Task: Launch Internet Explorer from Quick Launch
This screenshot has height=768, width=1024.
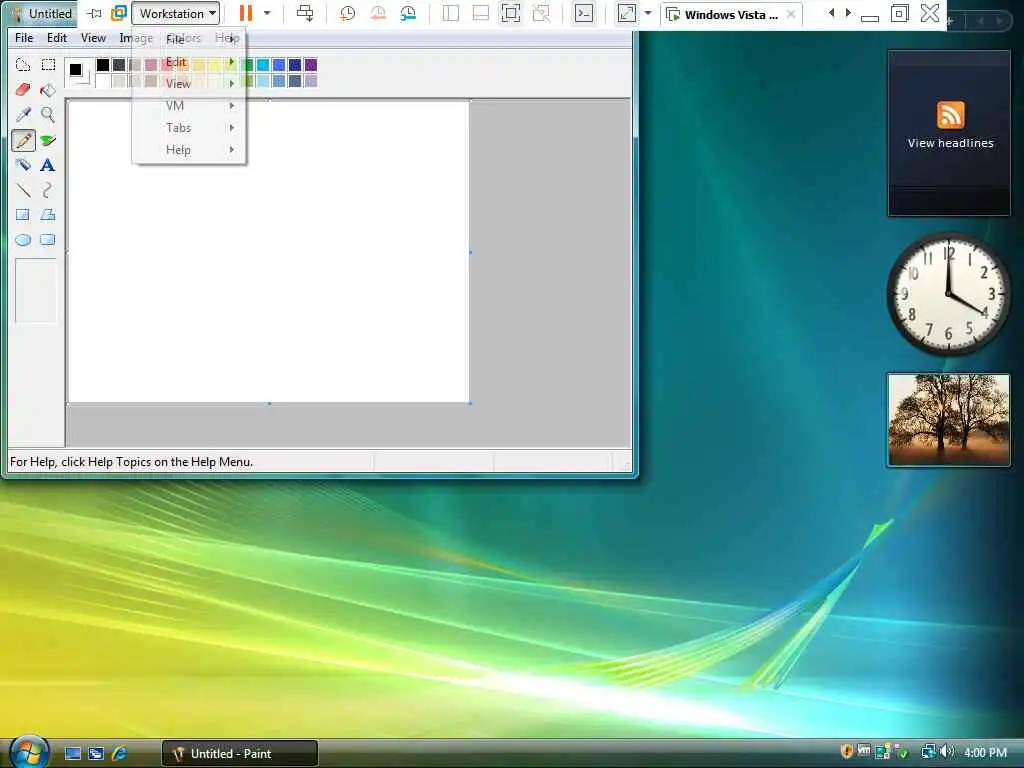Action: coord(120,754)
